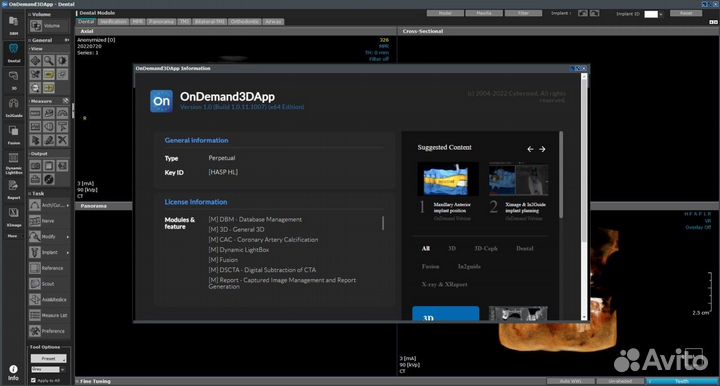Collapse the Volume panel section
Screen dimensions: 720x386
coord(30,15)
